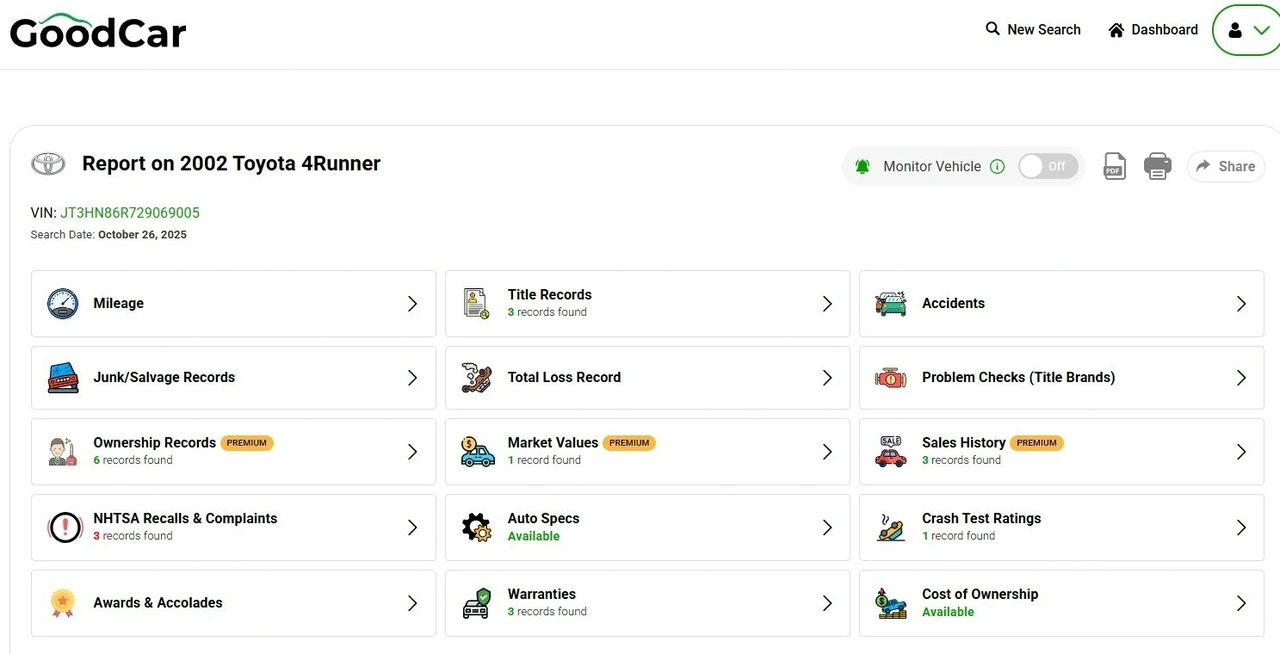Click the Total Loss Record label
The height and width of the screenshot is (654, 1280).
(564, 377)
